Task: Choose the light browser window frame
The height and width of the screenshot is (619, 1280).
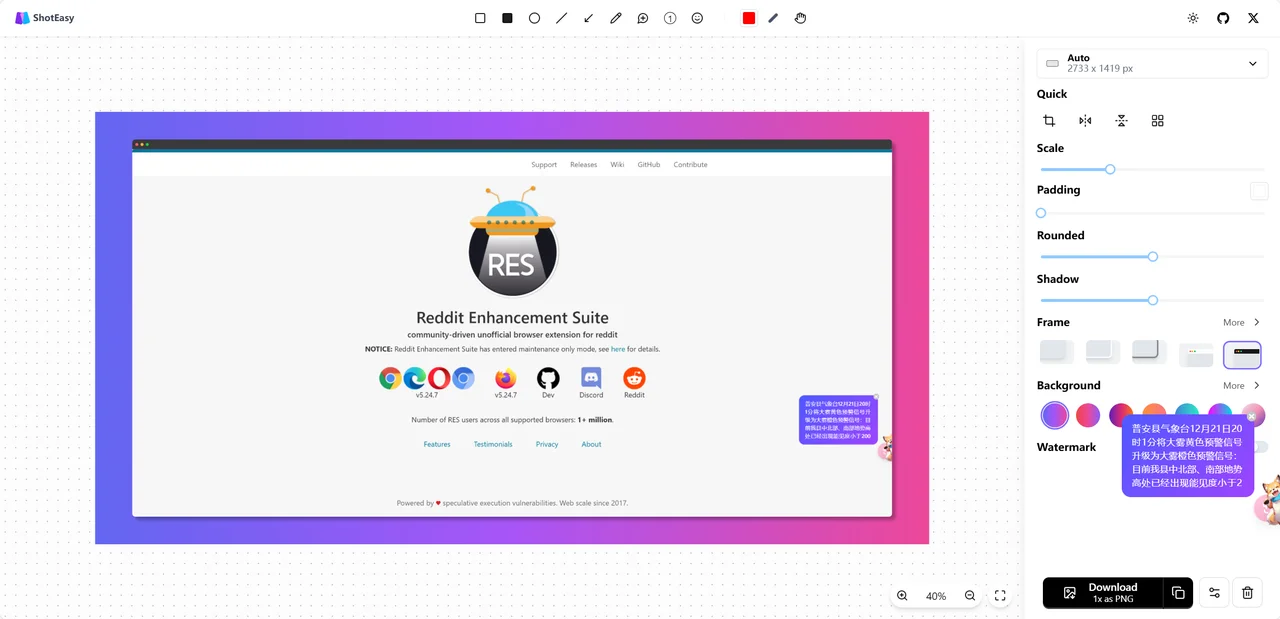Action: pos(1196,354)
